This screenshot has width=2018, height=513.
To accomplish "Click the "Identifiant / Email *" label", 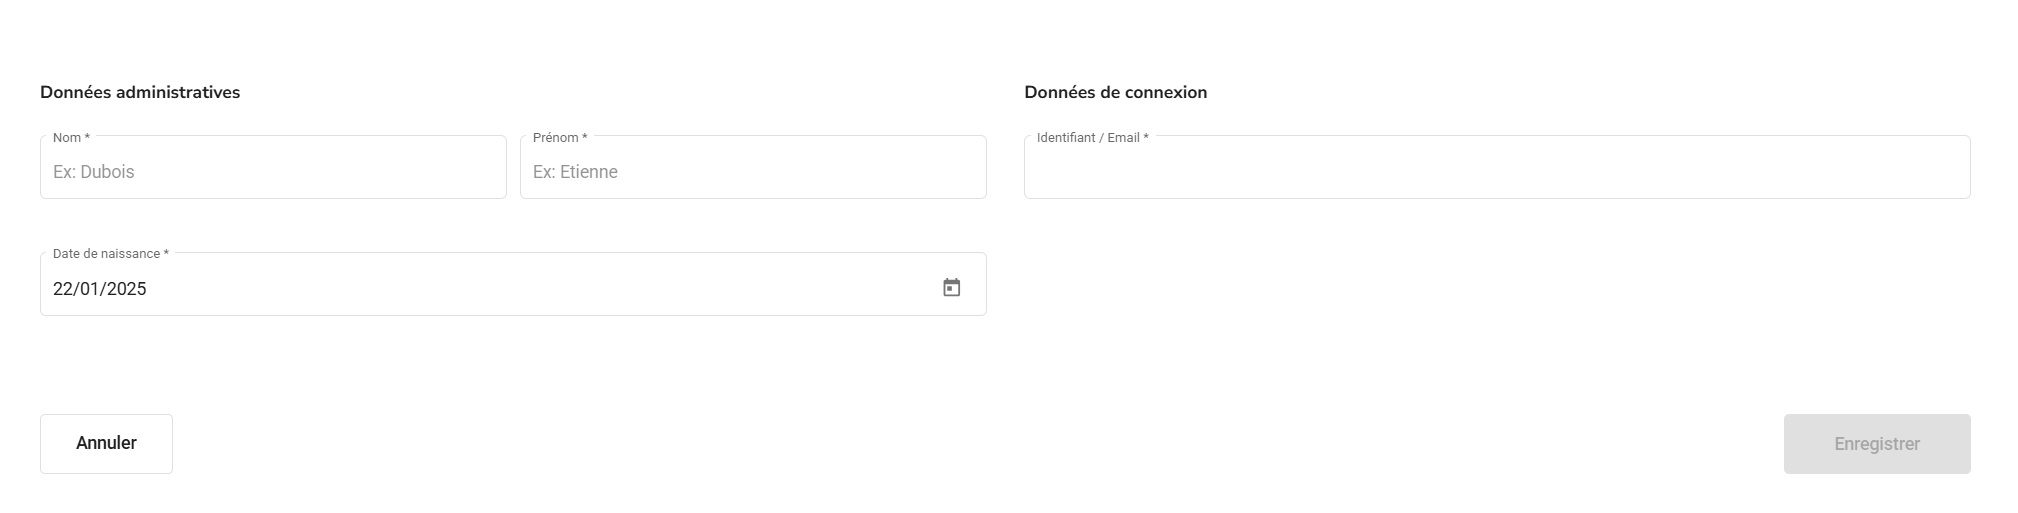I will 1092,138.
